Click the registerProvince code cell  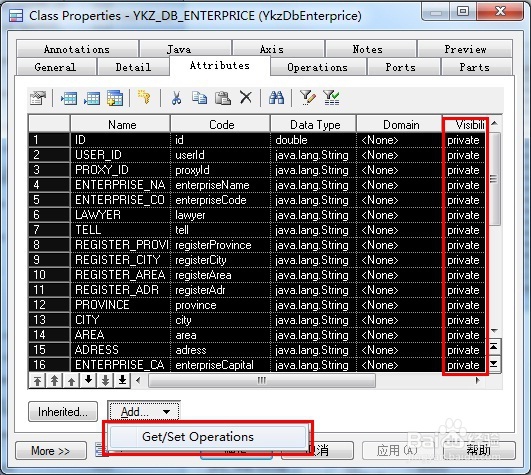pyautogui.click(x=220, y=245)
